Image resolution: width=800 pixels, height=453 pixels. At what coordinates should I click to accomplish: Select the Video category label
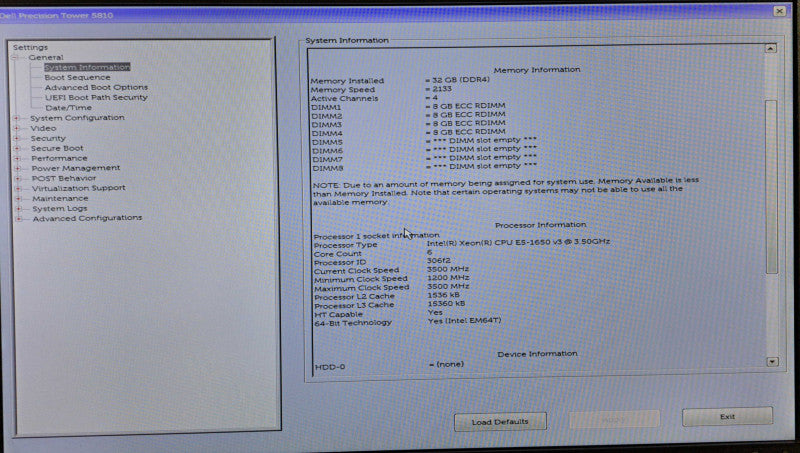(43, 128)
